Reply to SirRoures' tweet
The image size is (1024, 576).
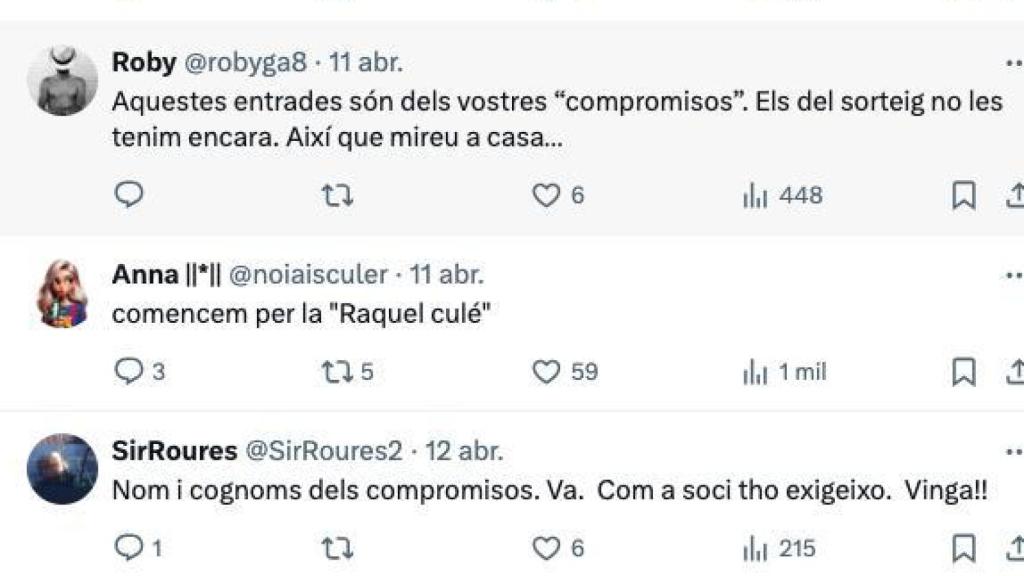point(129,546)
